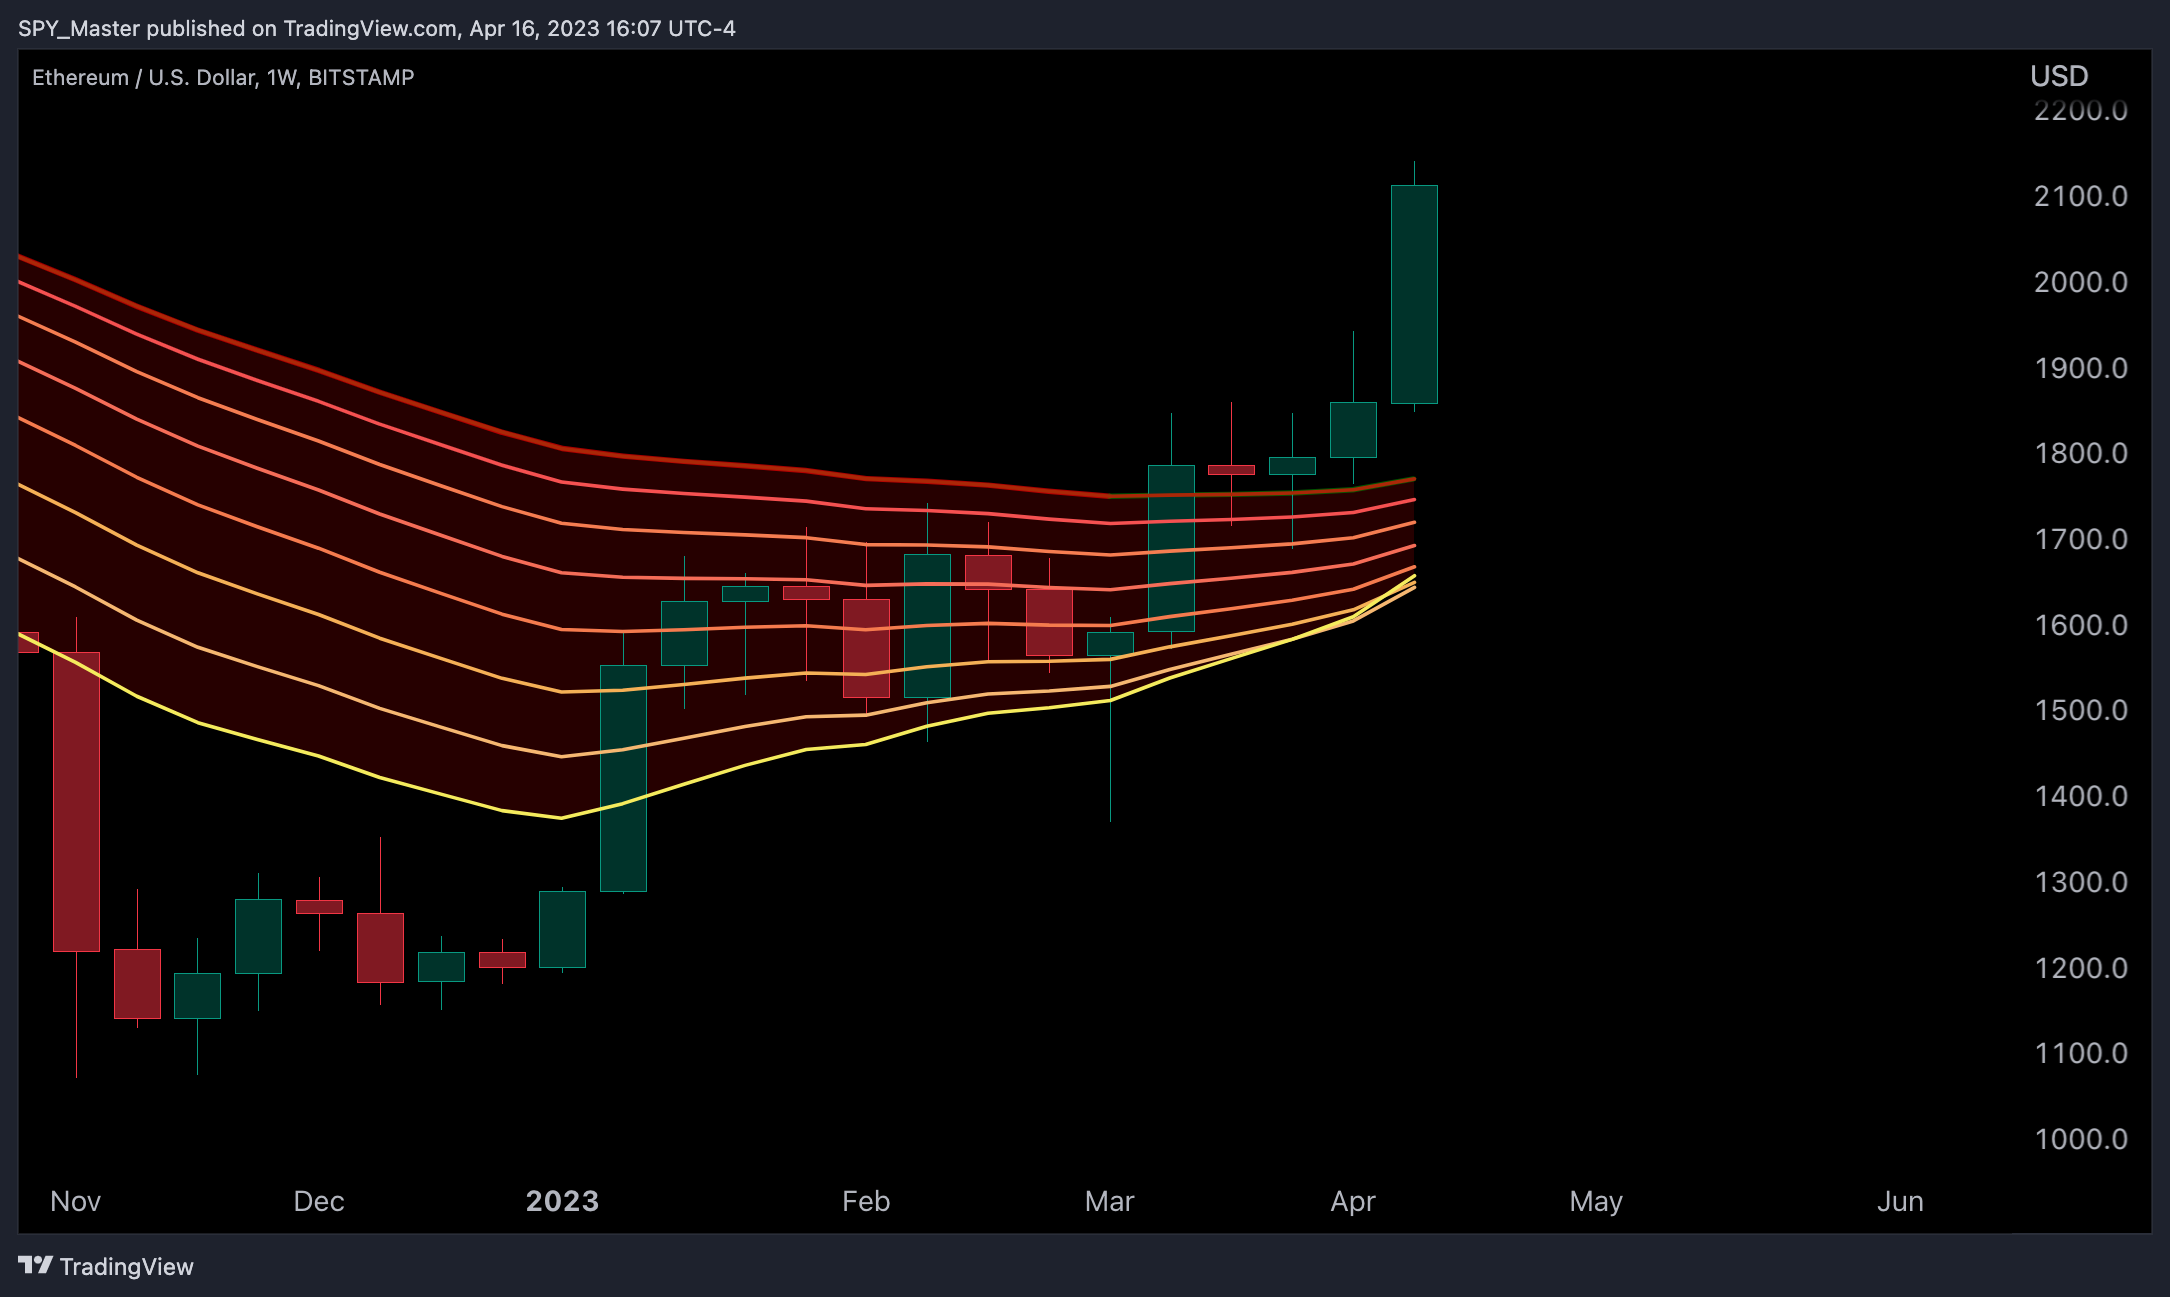Click the TradingView logo icon
The image size is (2170, 1297).
pyautogui.click(x=35, y=1265)
